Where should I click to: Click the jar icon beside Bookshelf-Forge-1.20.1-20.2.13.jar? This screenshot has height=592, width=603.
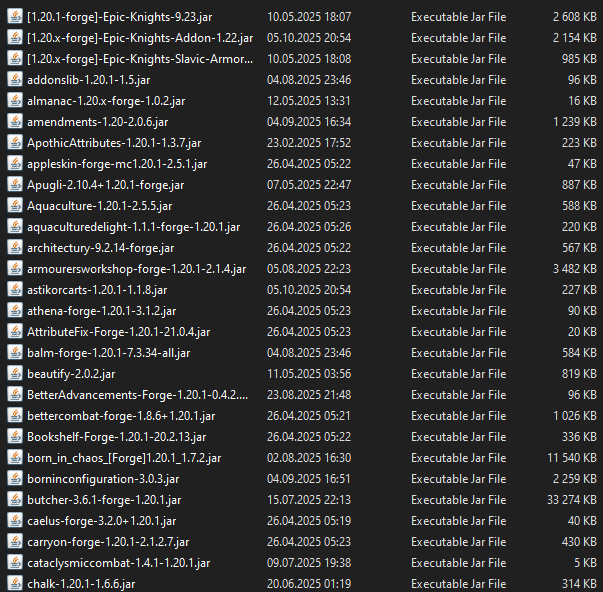(15, 437)
